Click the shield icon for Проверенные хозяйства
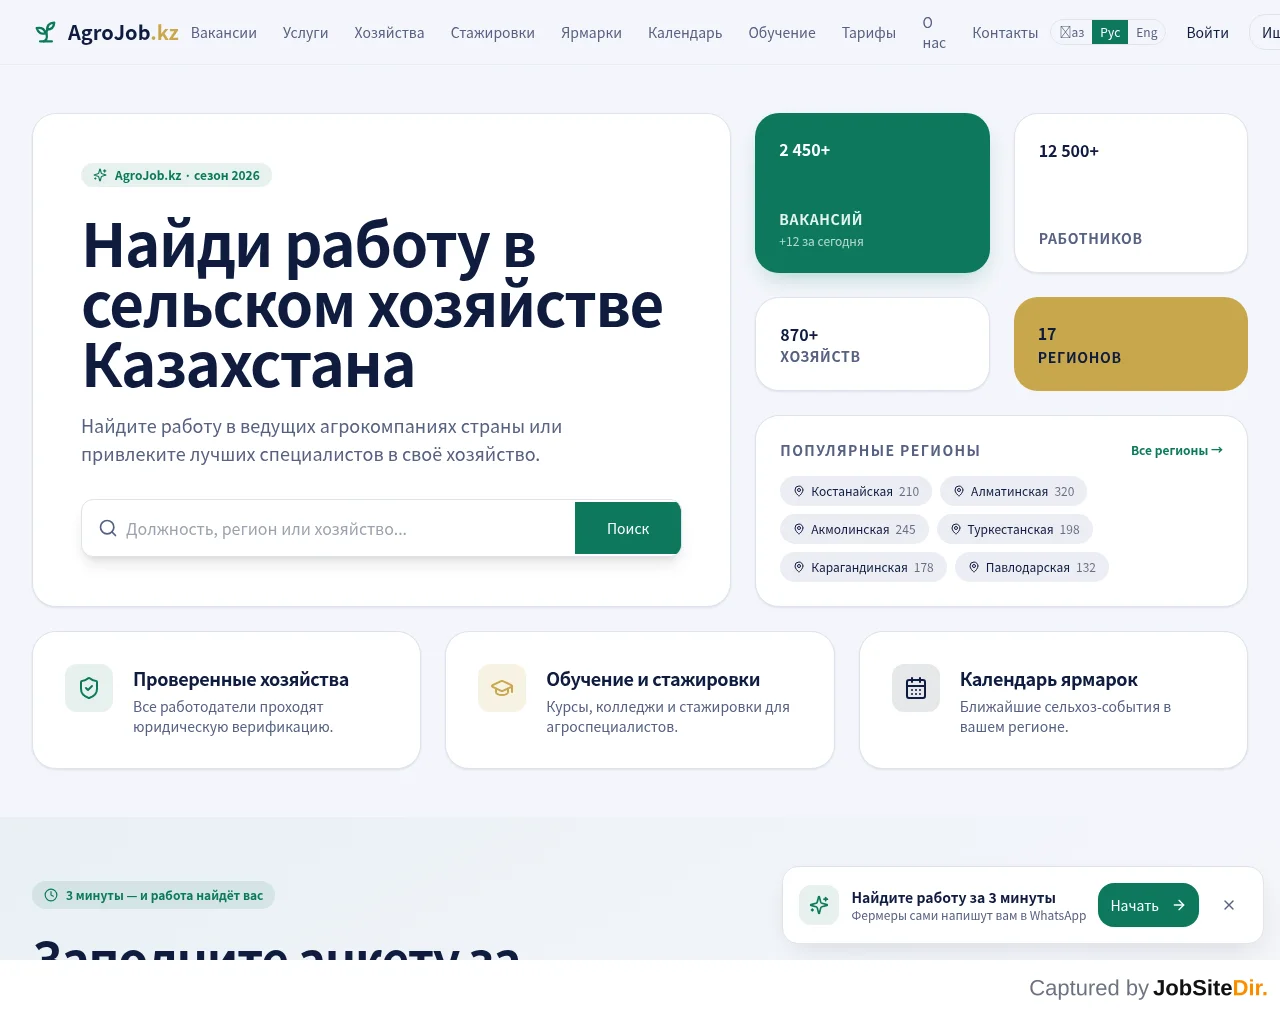Screen dimensions: 1280x1018 (x=89, y=688)
